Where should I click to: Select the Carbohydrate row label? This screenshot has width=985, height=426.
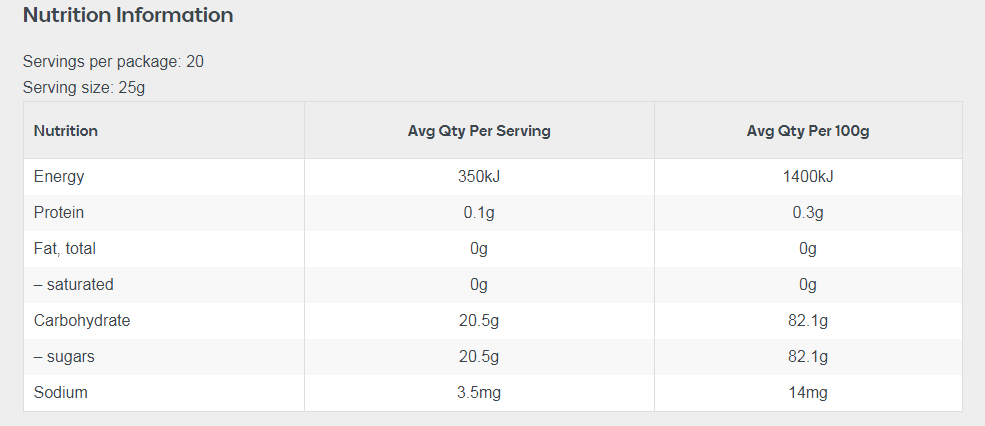pos(82,321)
